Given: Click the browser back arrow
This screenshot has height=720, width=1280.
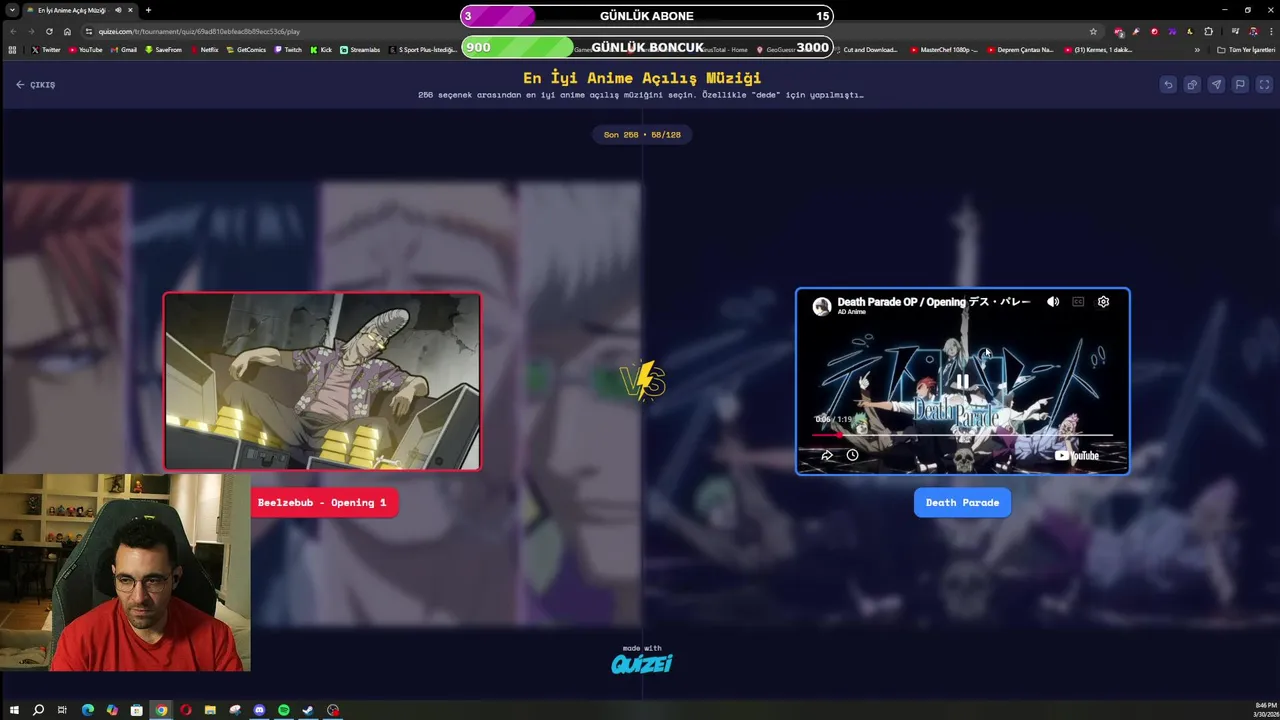Looking at the screenshot, I should [x=13, y=31].
